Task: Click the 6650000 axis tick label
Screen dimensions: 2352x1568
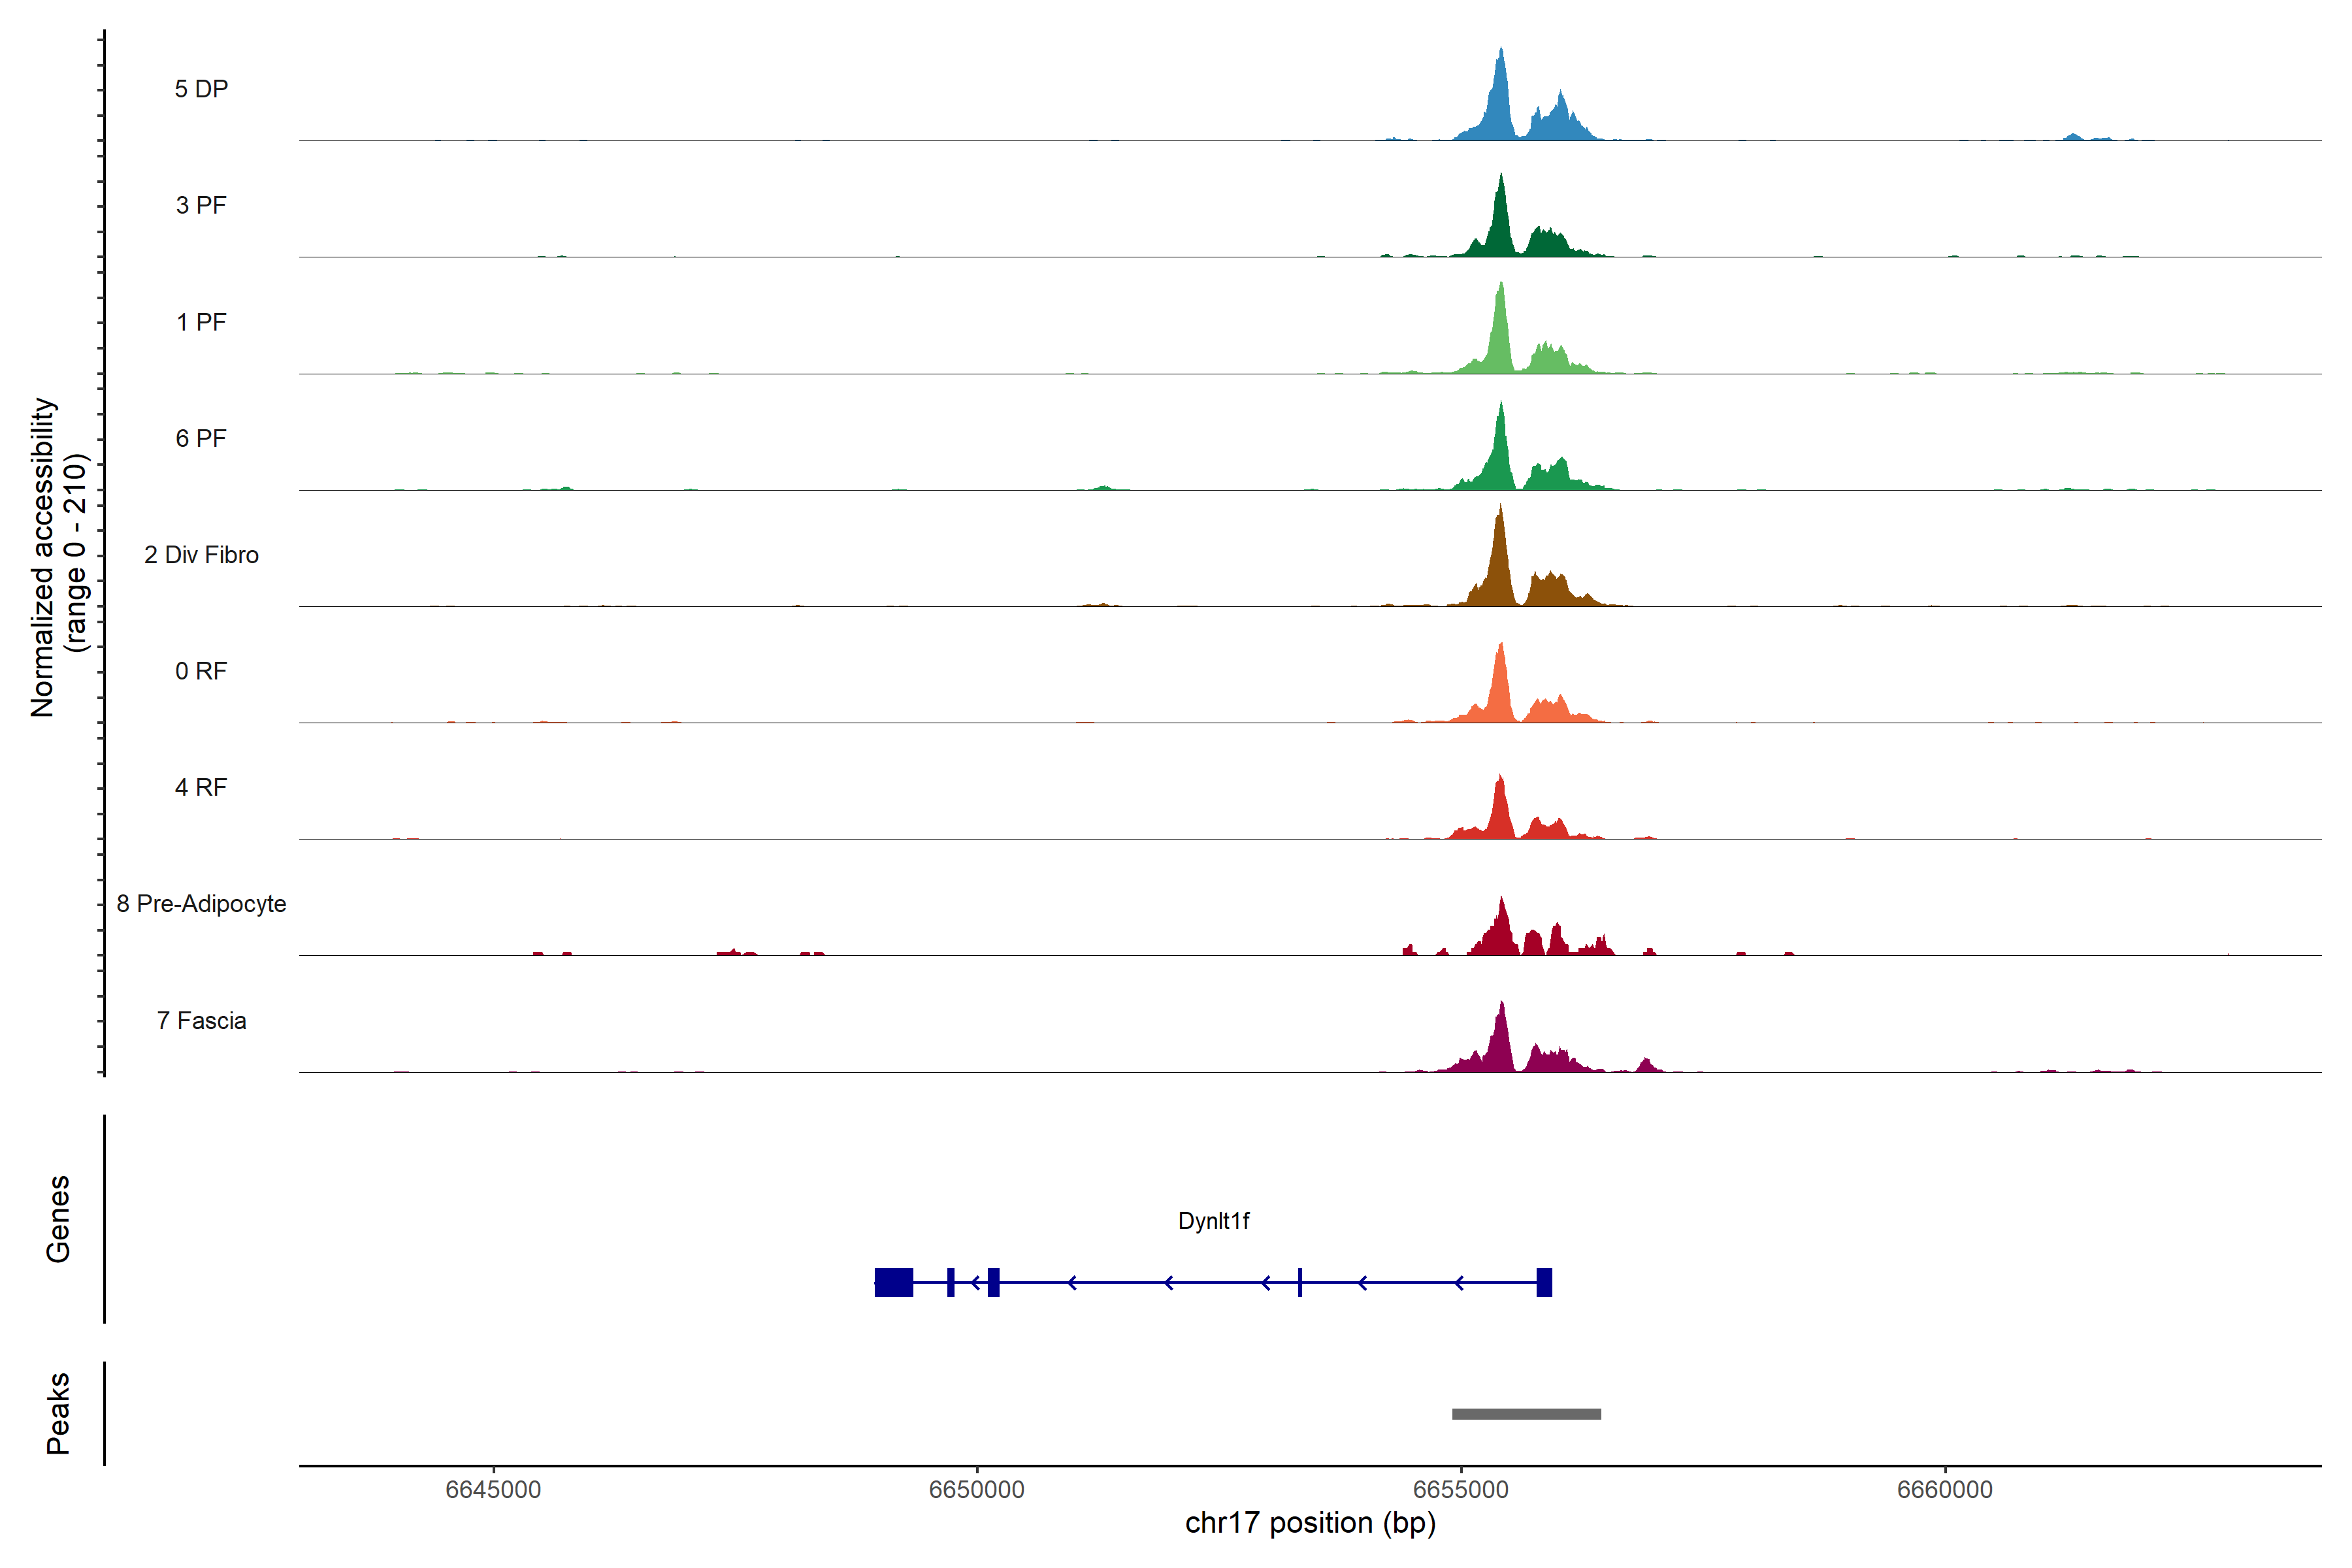Action: point(977,1490)
